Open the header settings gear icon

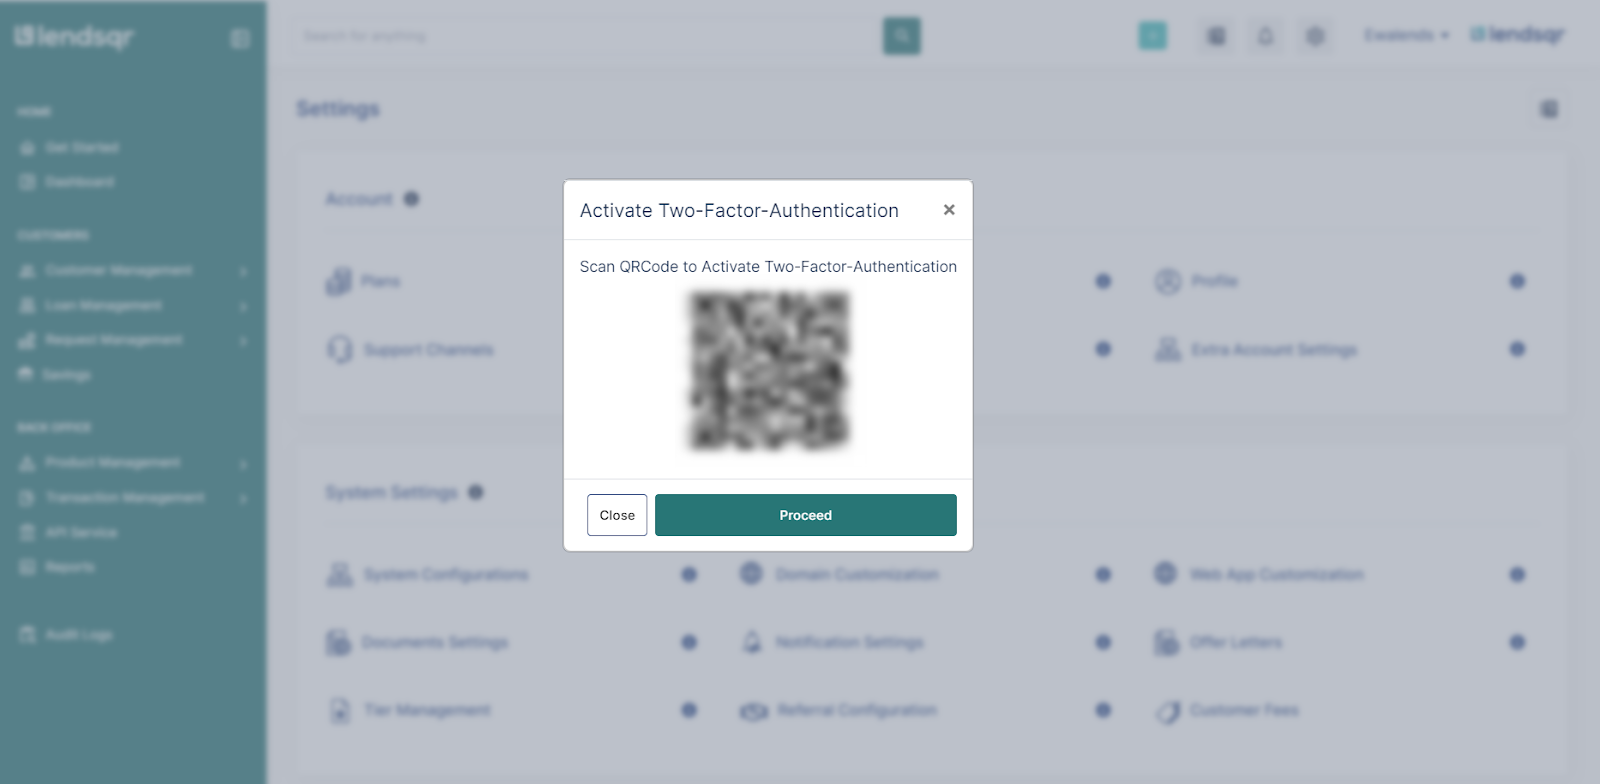click(1315, 36)
